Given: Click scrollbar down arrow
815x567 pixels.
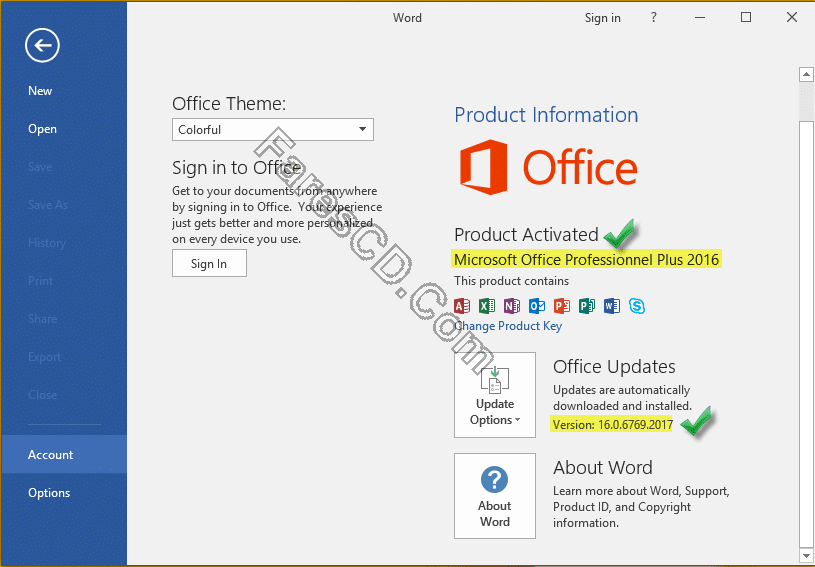Looking at the screenshot, I should pyautogui.click(x=806, y=556).
